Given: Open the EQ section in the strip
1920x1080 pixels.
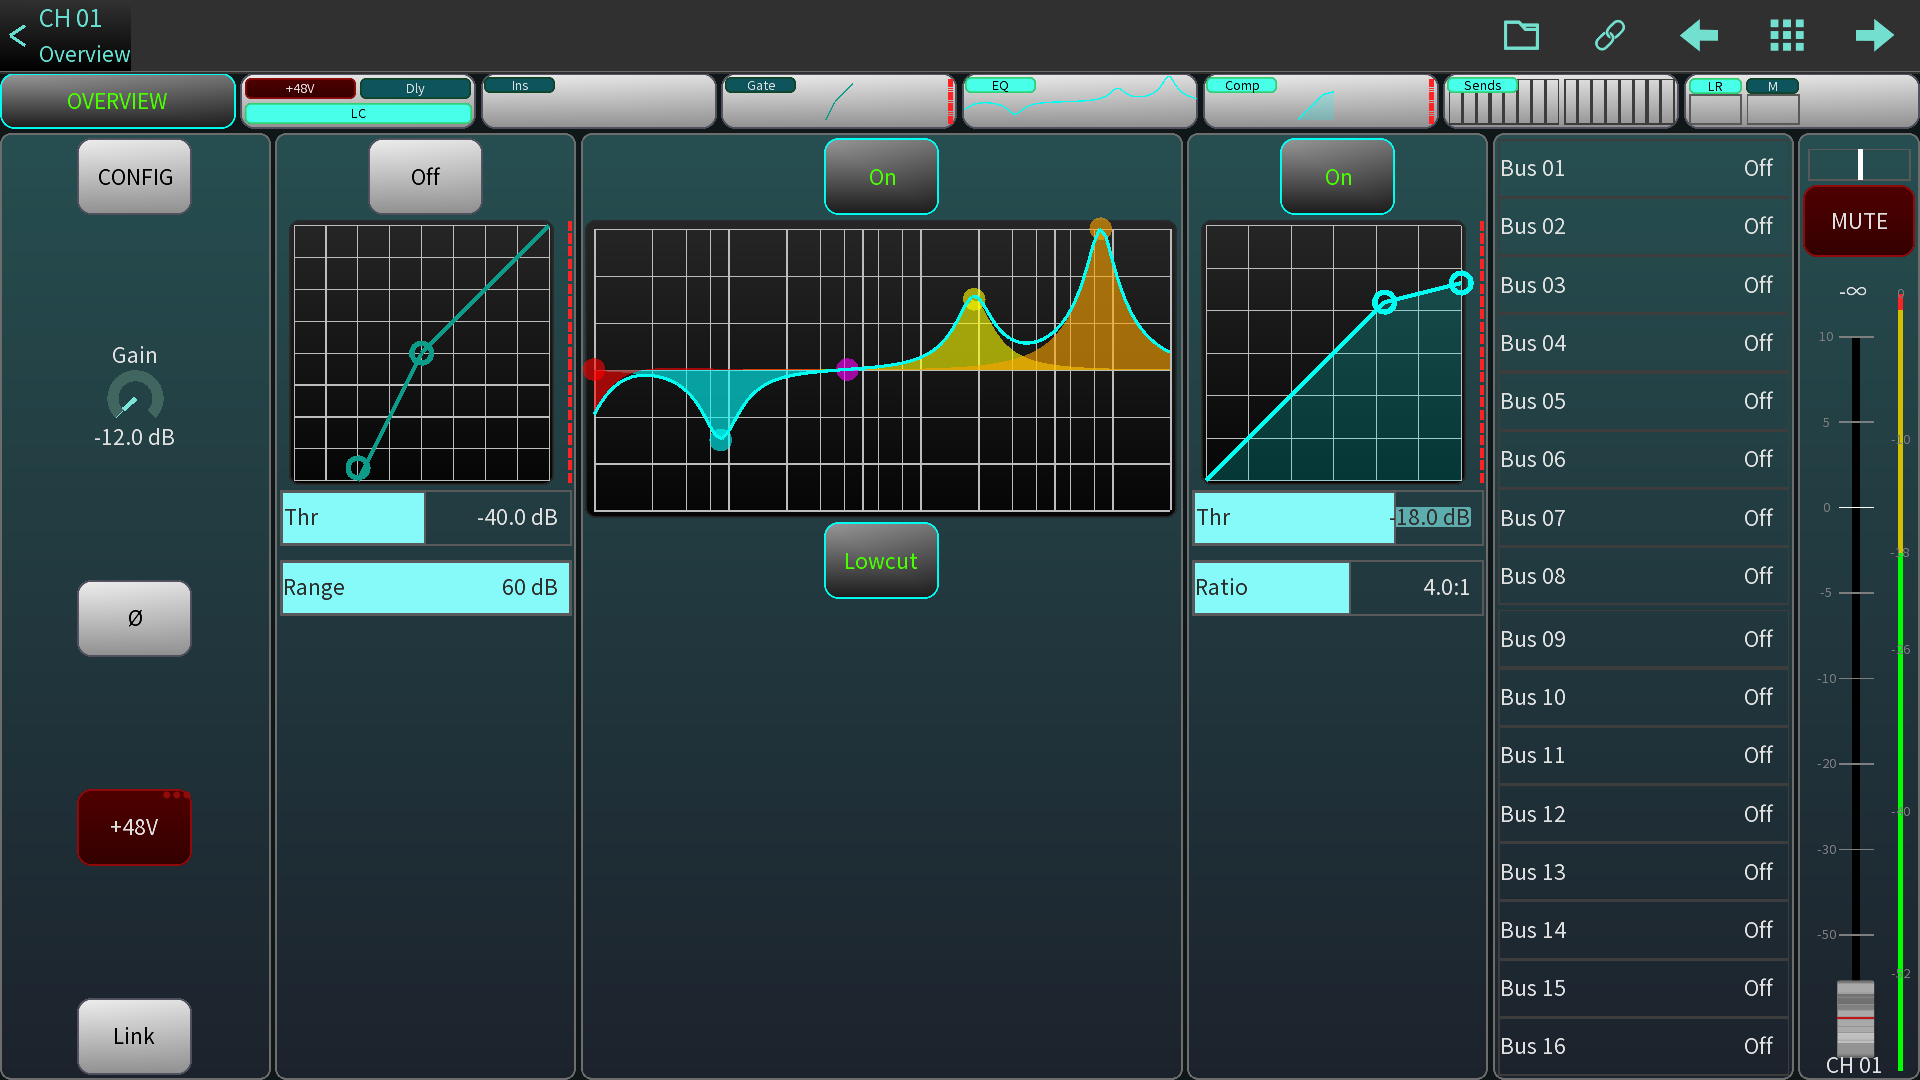Looking at the screenshot, I should 1078,100.
